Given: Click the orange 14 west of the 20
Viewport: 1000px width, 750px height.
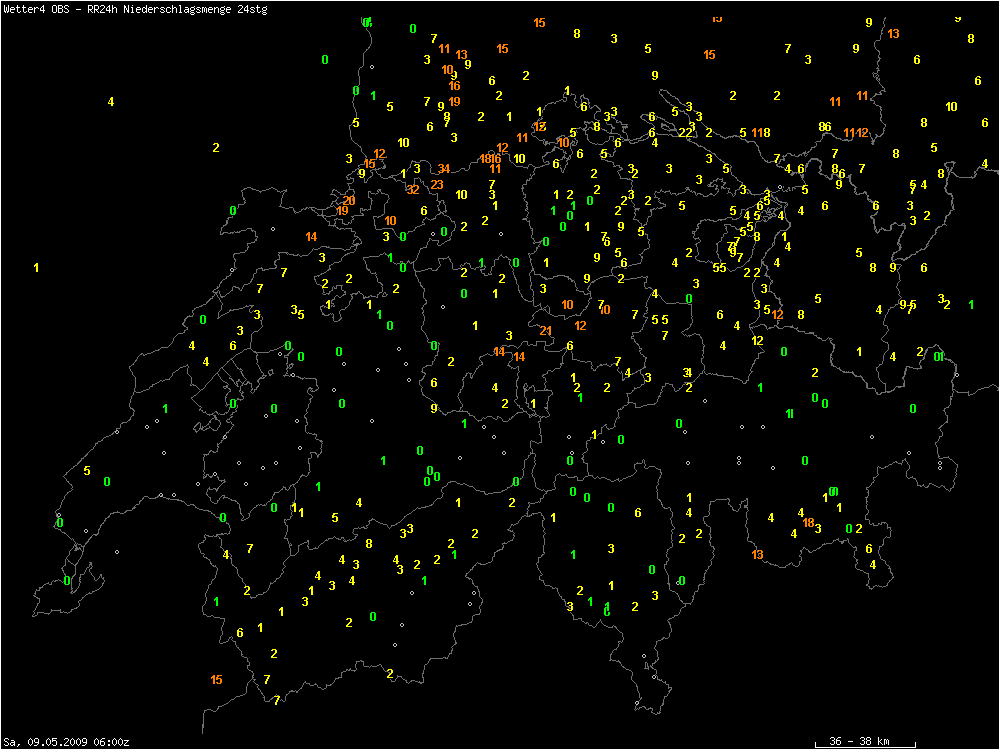Looking at the screenshot, I should (311, 236).
